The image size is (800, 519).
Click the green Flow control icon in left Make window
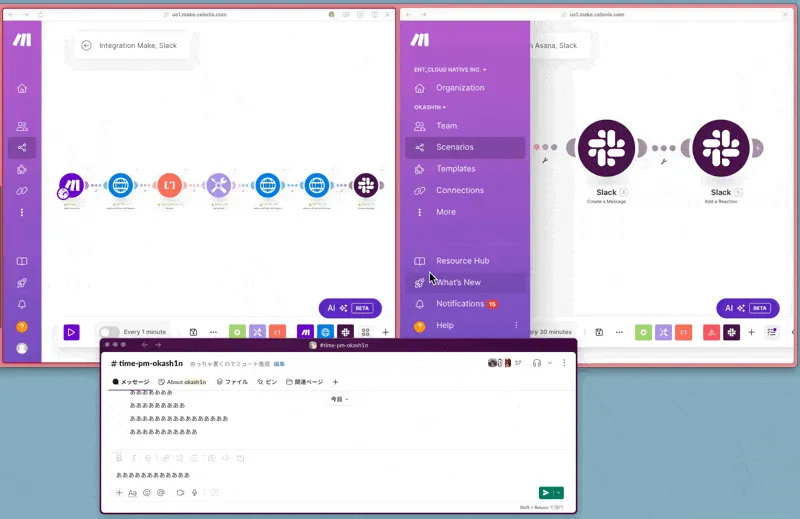237,332
